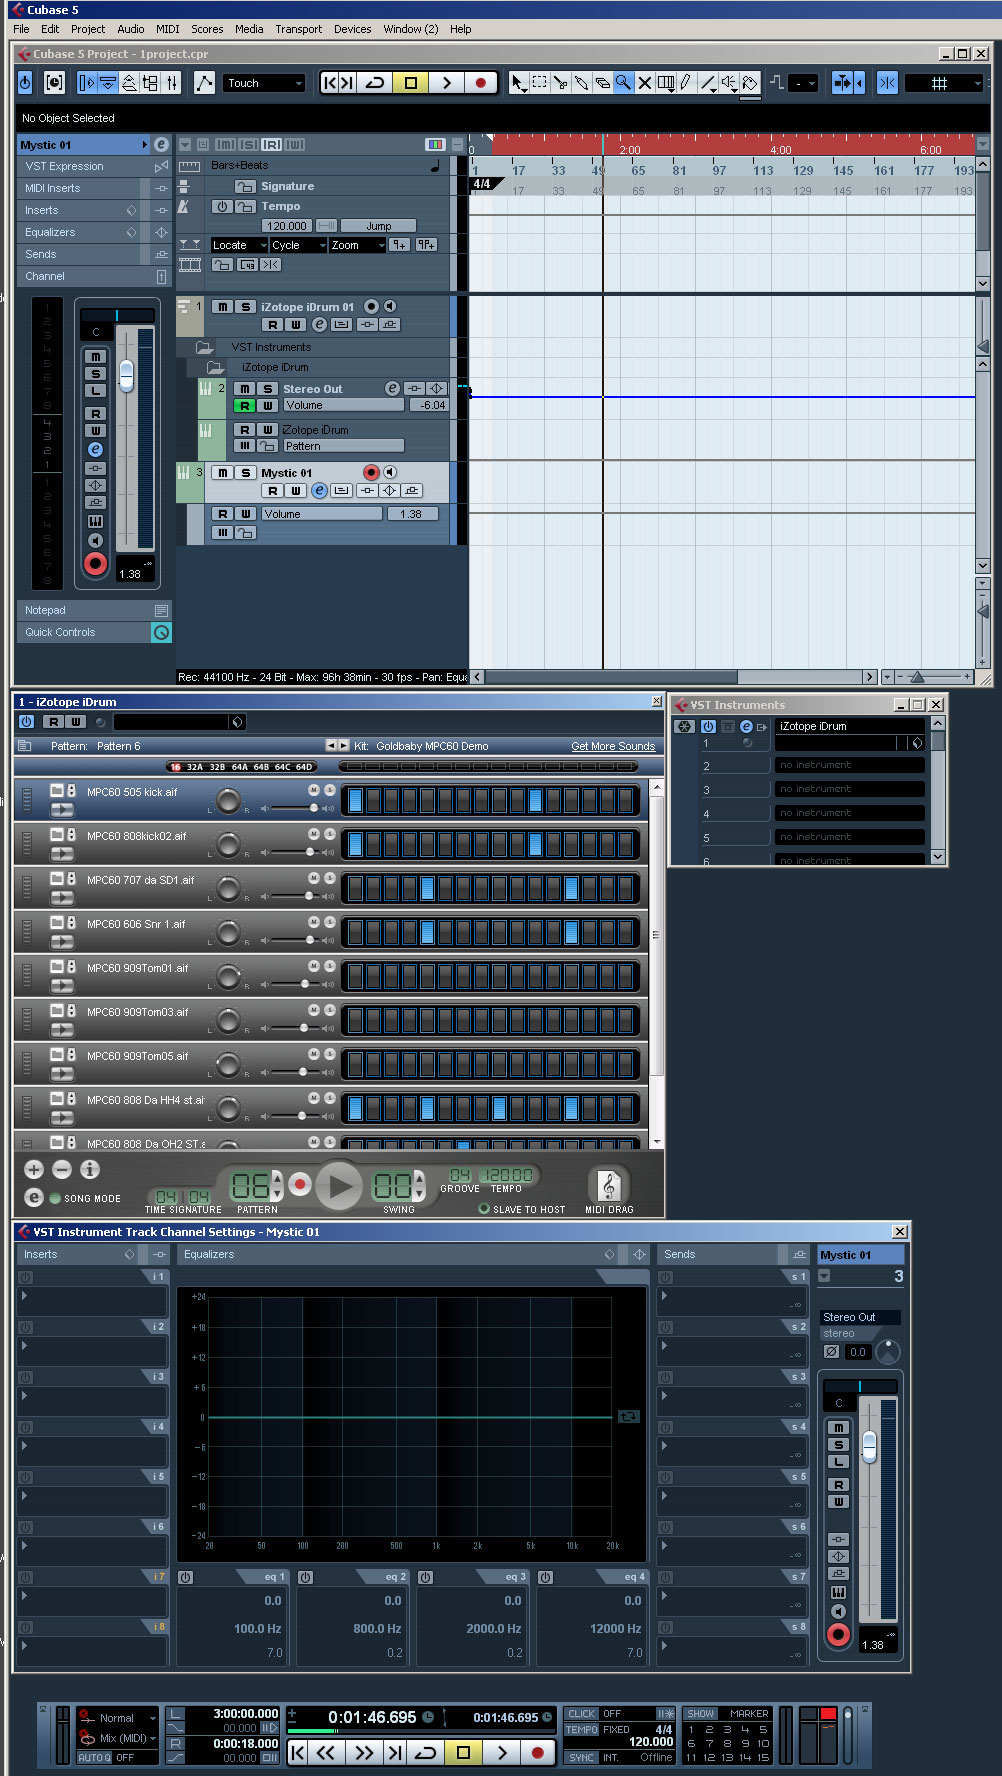
Task: Click Play in project toolbar
Action: 446,83
